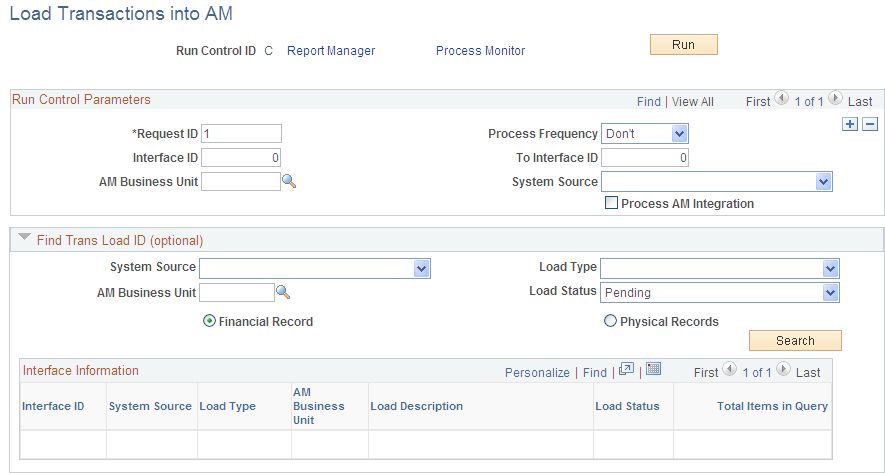Image resolution: width=885 pixels, height=473 pixels.
Task: Add a new row with the plus icon
Action: coord(849,124)
